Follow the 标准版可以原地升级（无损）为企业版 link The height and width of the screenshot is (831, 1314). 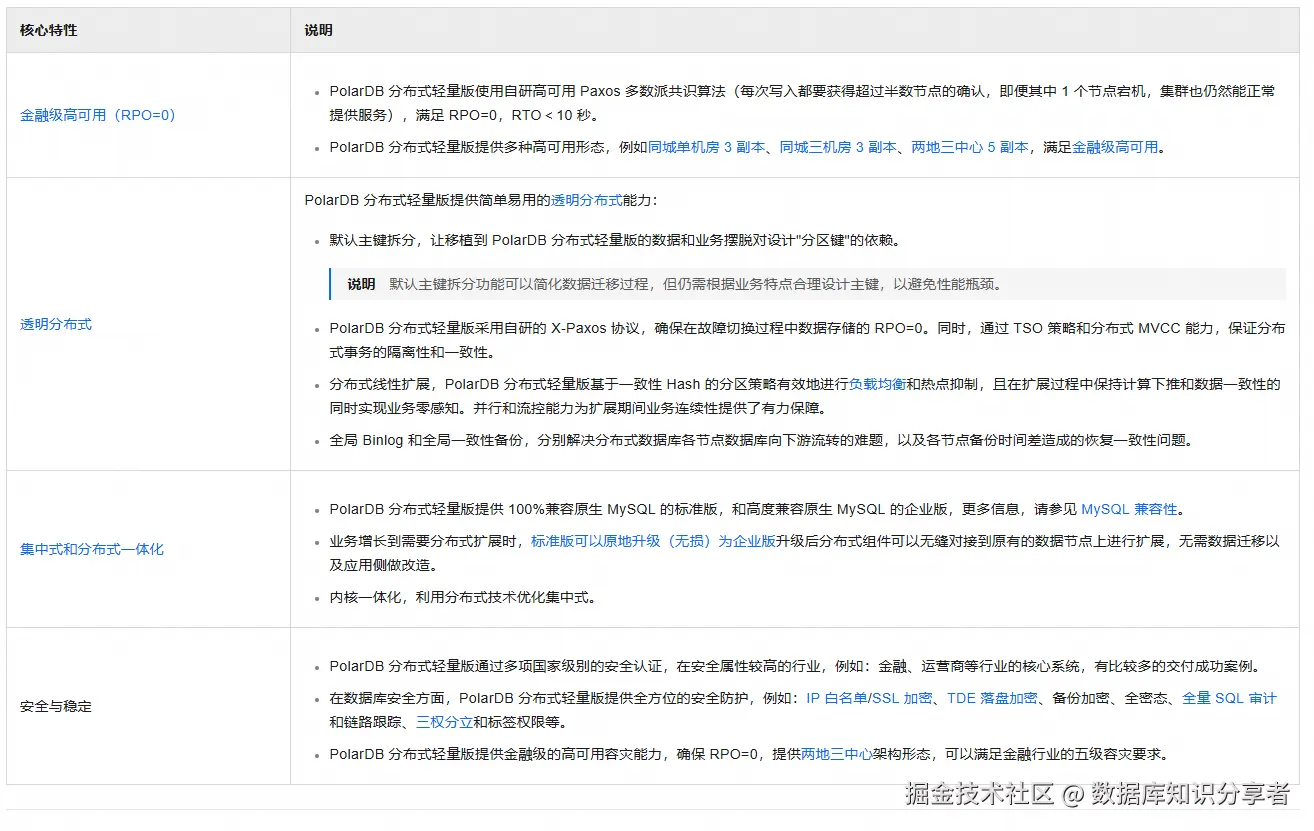(654, 541)
